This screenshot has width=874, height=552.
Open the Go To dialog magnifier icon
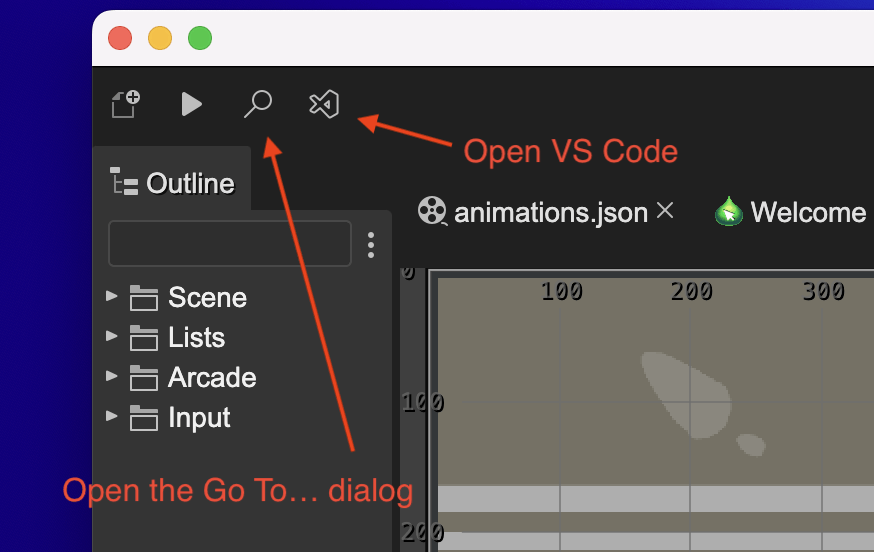(x=258, y=104)
